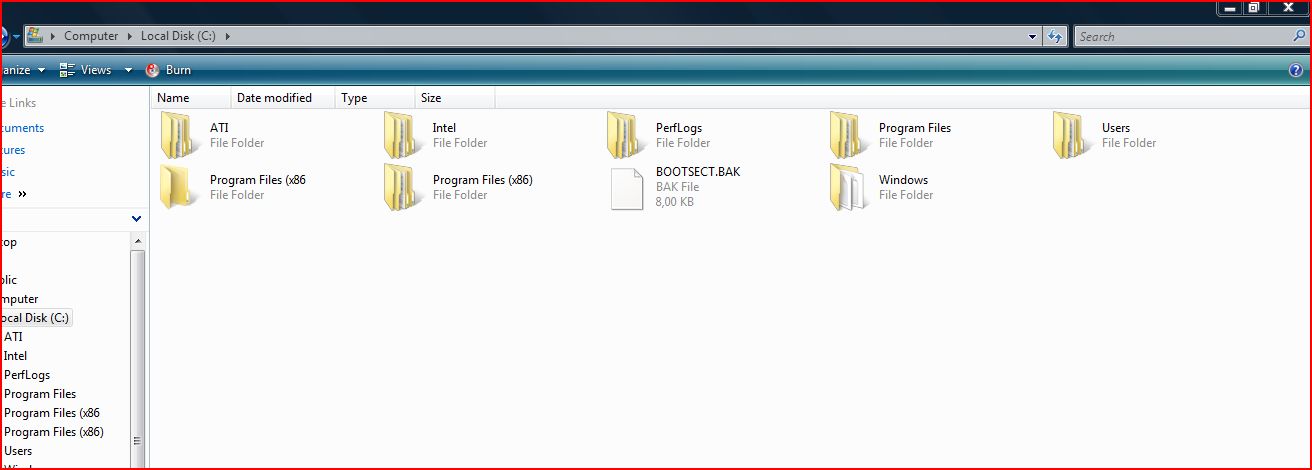Click Computer in the address breadcrumb

[x=91, y=36]
